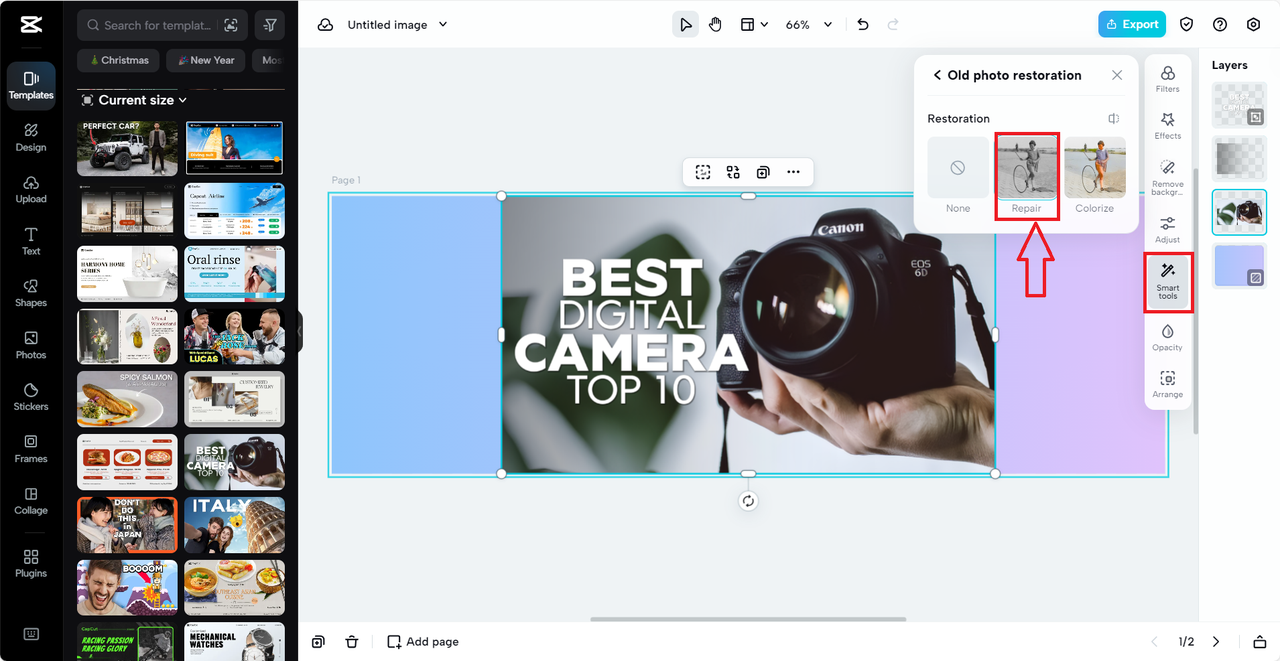The image size is (1280, 661).
Task: Select the top text layer thumbnail
Action: click(x=1239, y=104)
